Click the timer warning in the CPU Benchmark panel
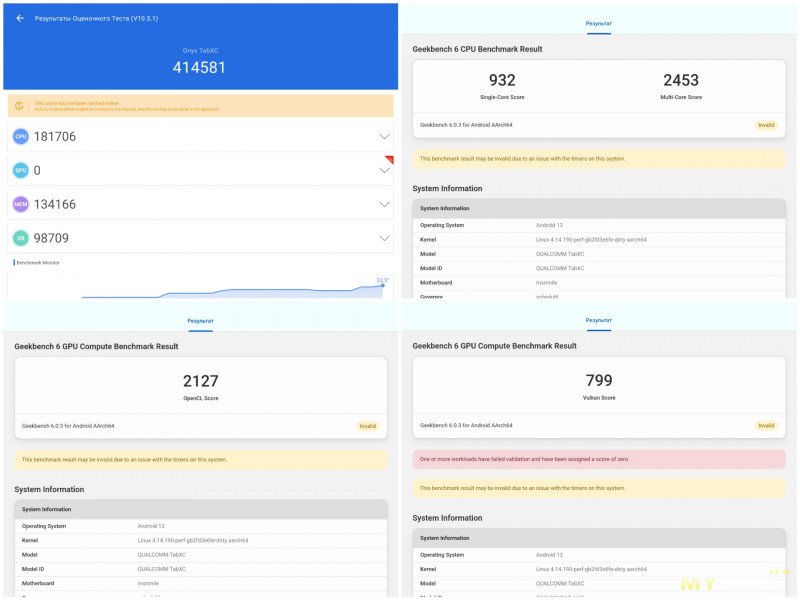 (599, 159)
